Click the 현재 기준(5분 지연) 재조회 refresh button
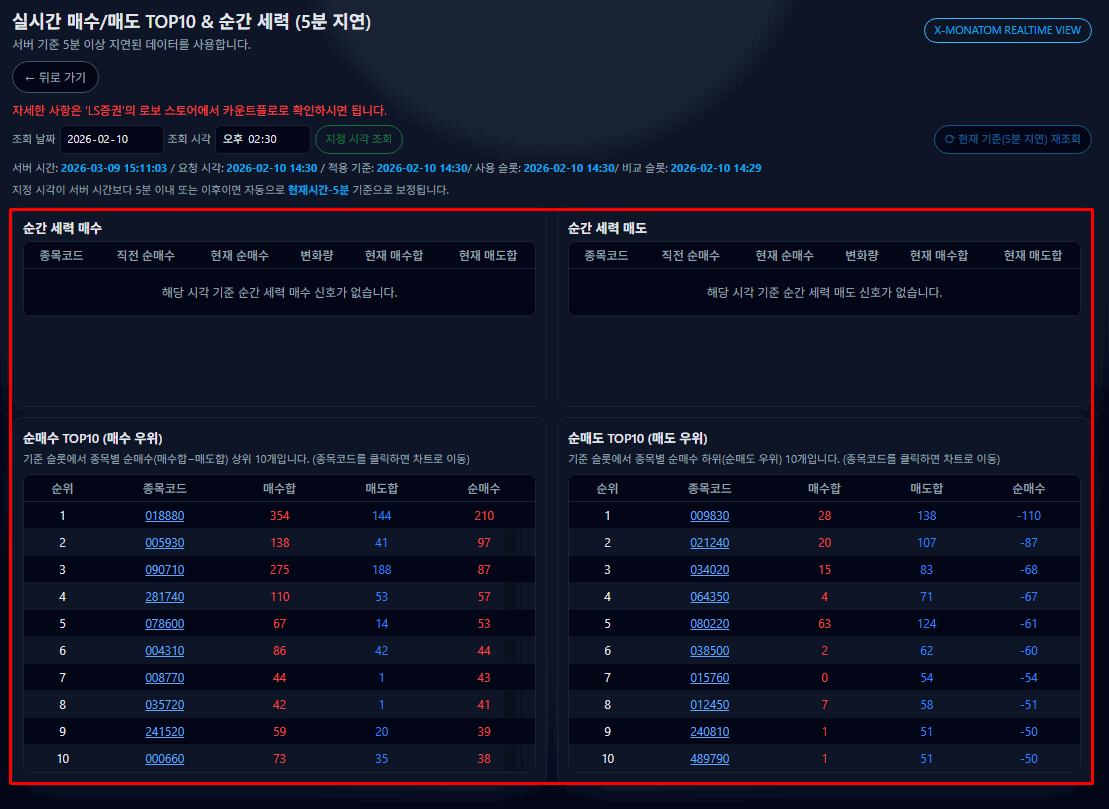 coord(1013,140)
